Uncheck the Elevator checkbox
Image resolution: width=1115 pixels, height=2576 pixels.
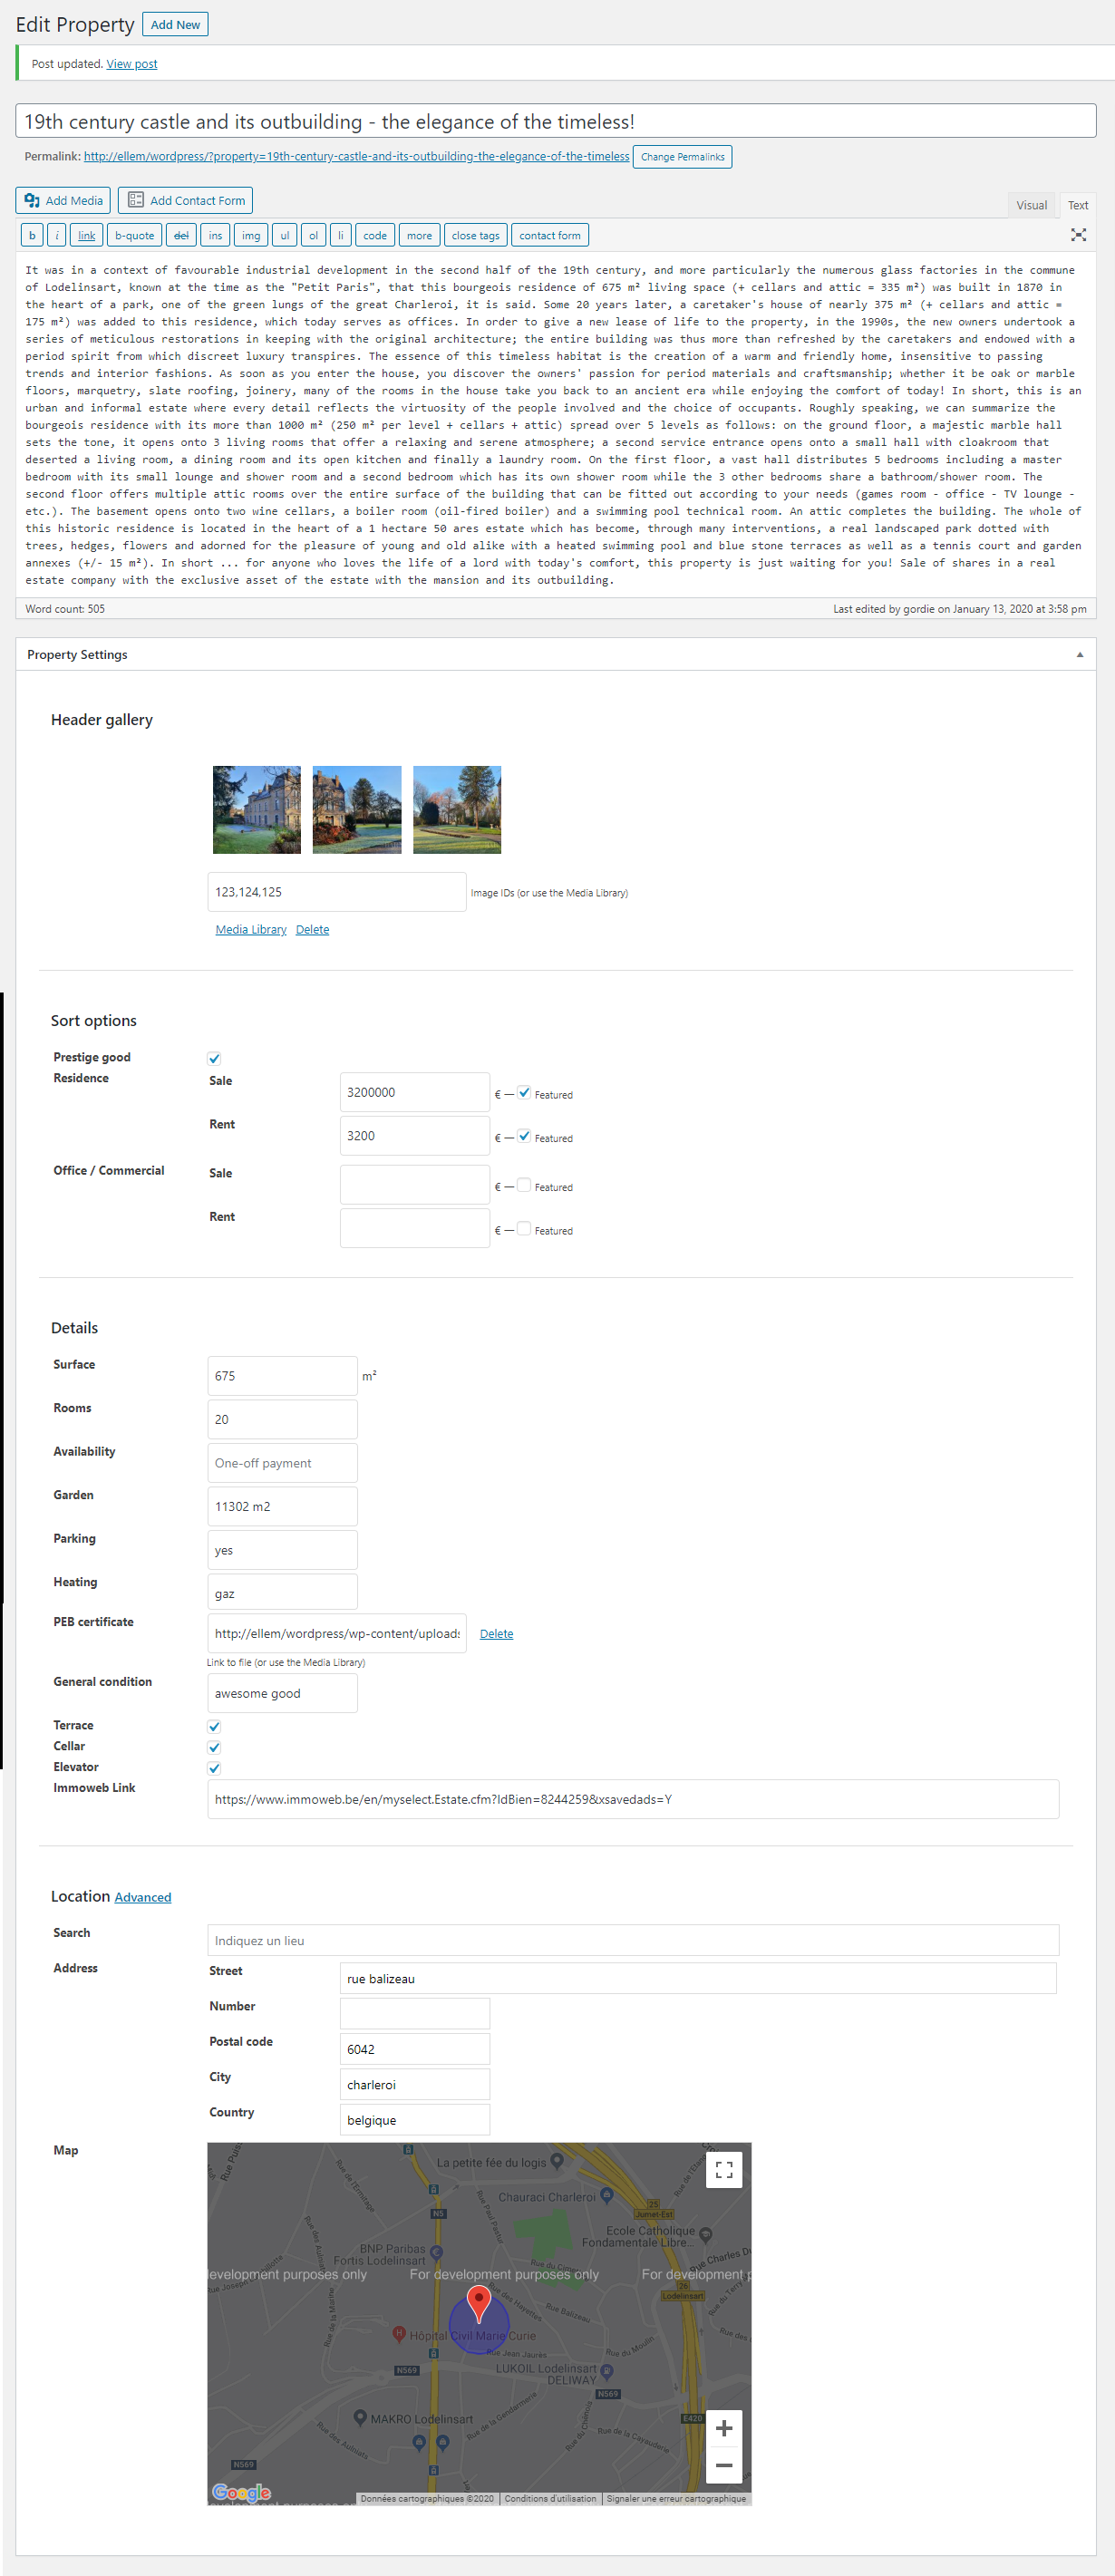point(214,1768)
